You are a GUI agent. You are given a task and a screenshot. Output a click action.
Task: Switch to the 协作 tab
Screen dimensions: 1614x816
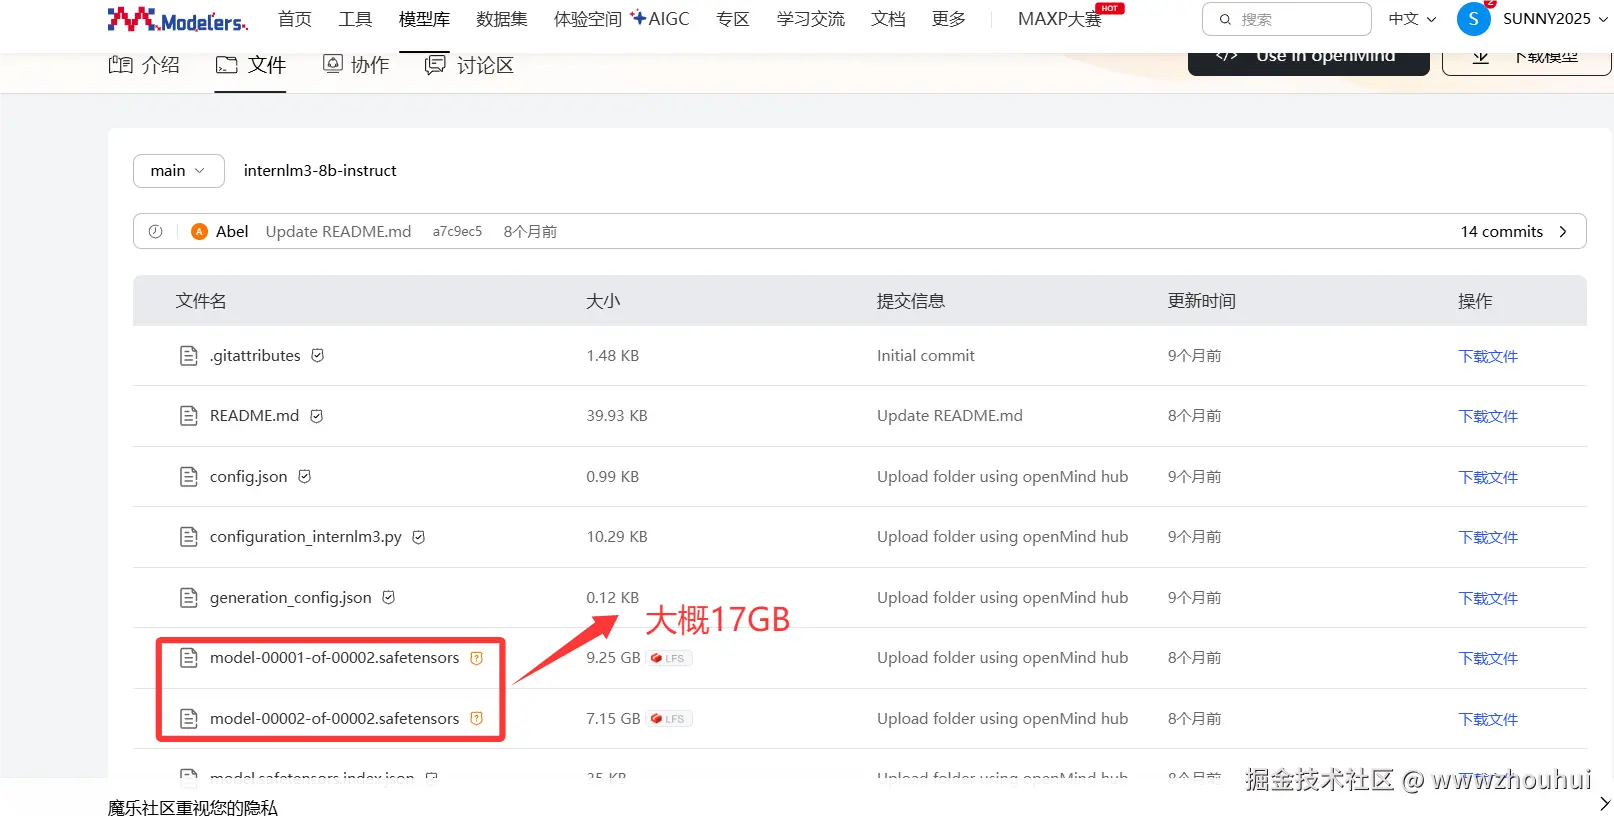356,65
